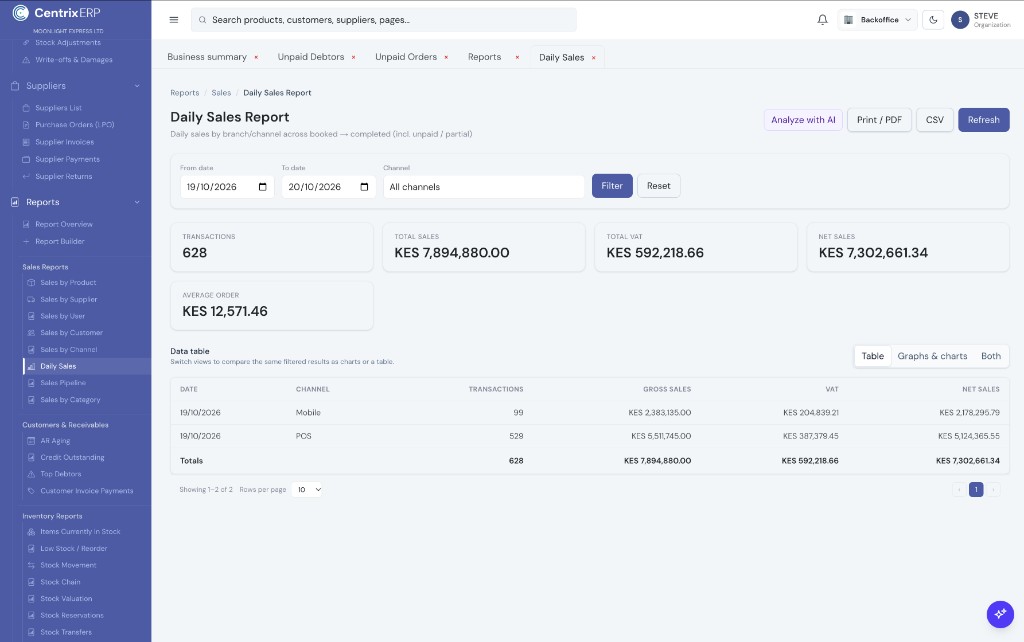Image resolution: width=1024 pixels, height=642 pixels.
Task: Open Purchase Orders (LPO) sidebar item
Action: click(x=74, y=125)
